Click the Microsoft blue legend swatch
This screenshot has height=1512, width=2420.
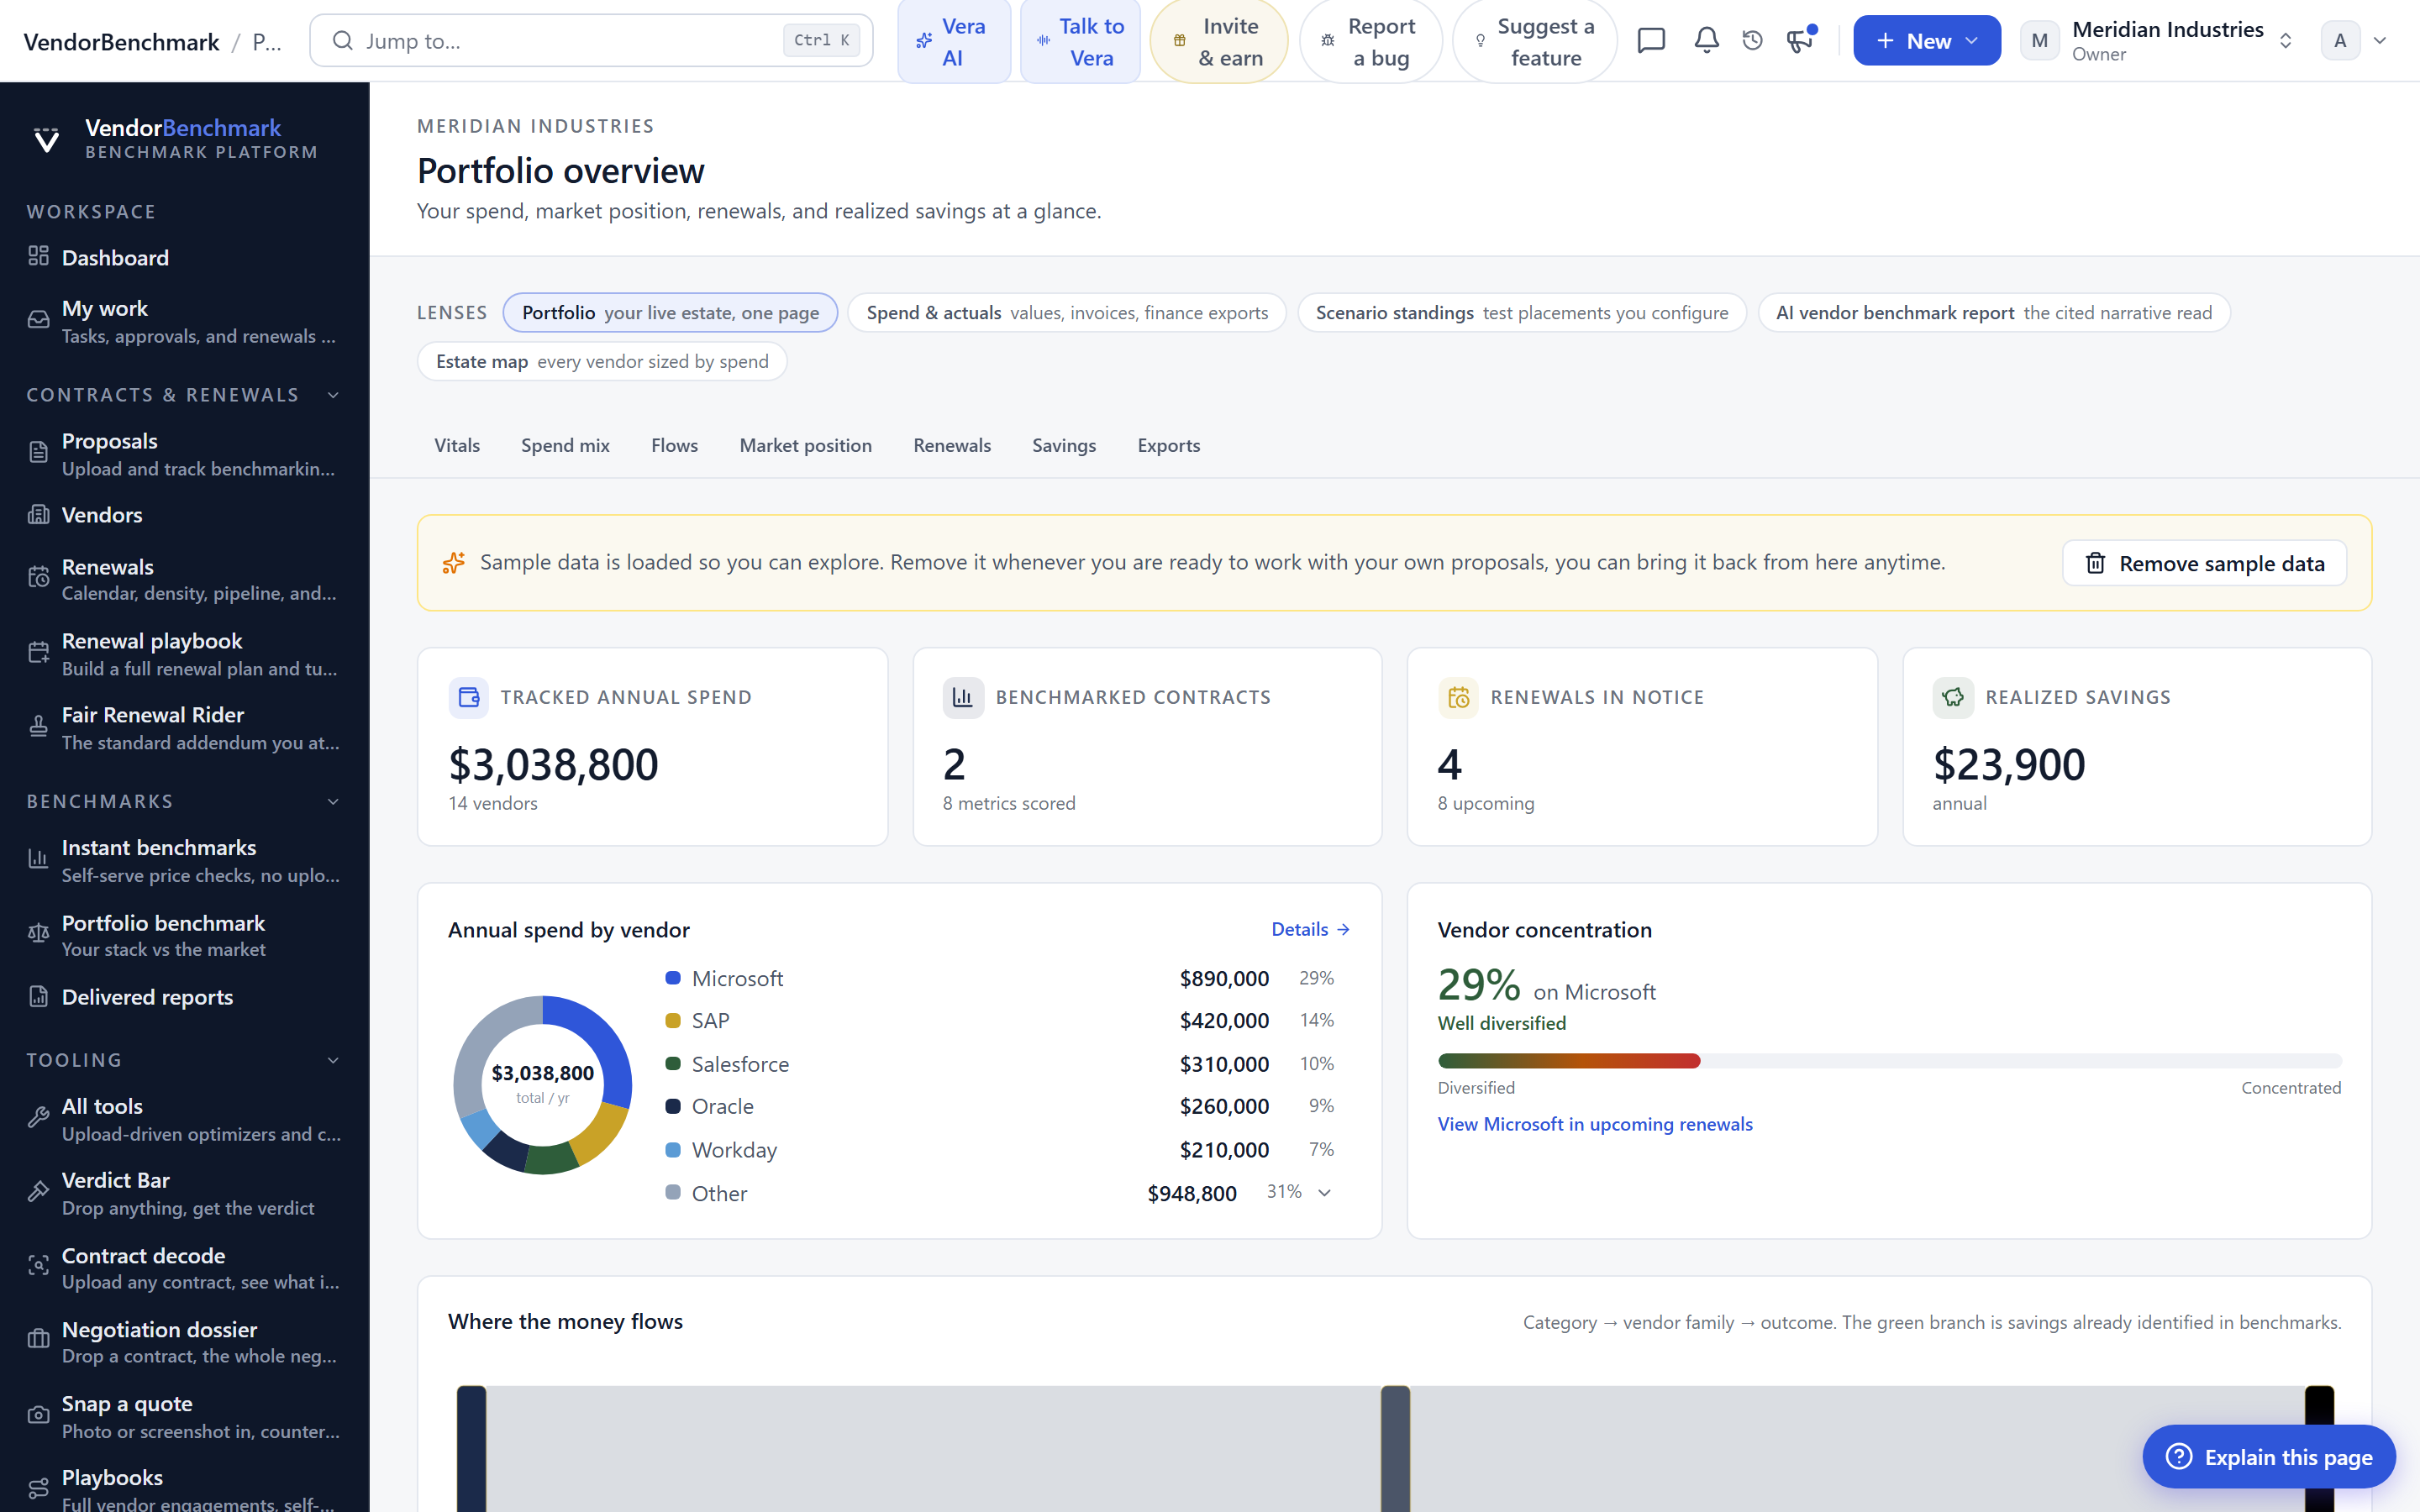[673, 977]
